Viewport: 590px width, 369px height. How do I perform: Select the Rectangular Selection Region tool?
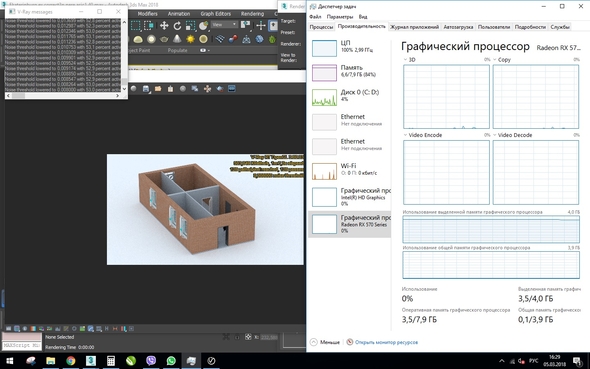pyautogui.click(x=135, y=26)
